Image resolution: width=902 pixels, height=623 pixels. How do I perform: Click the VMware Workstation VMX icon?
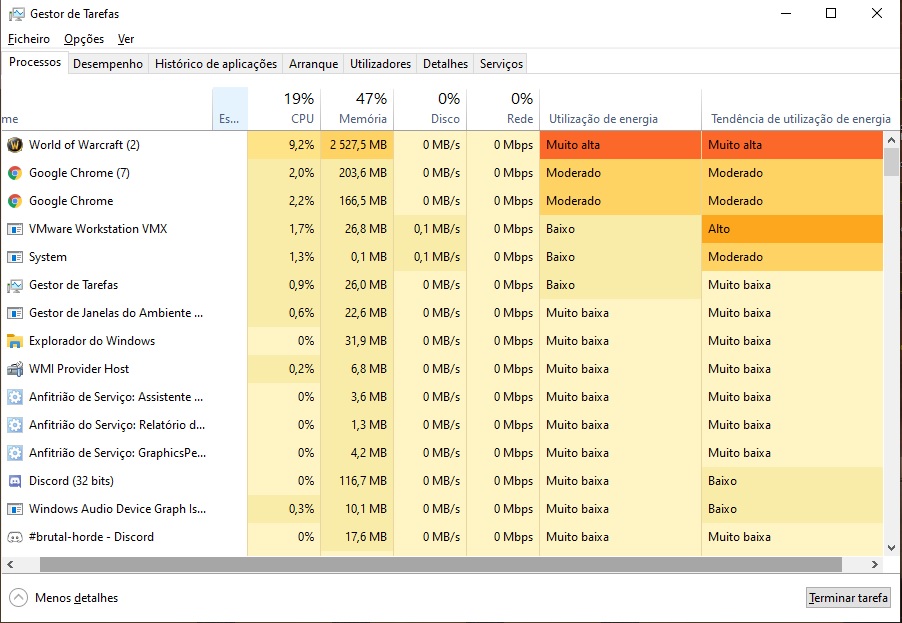15,229
